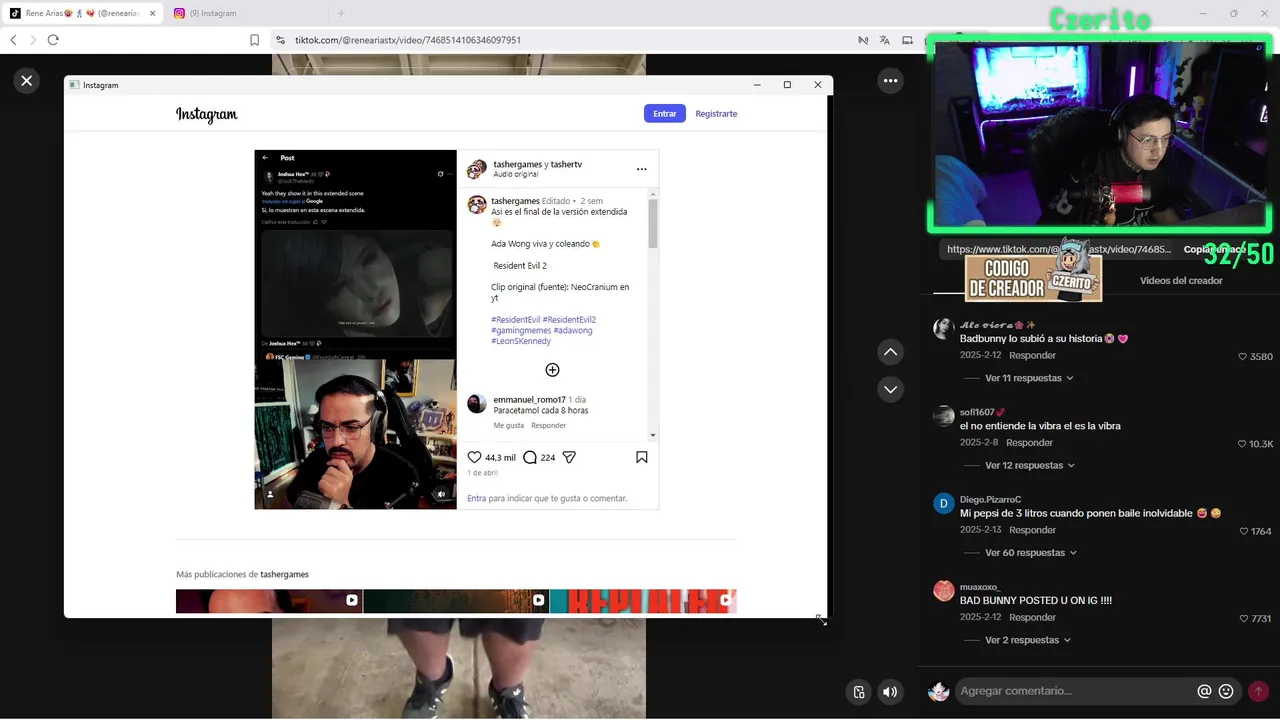
Task: Post the comment with the red arrow button
Action: (x=1258, y=691)
